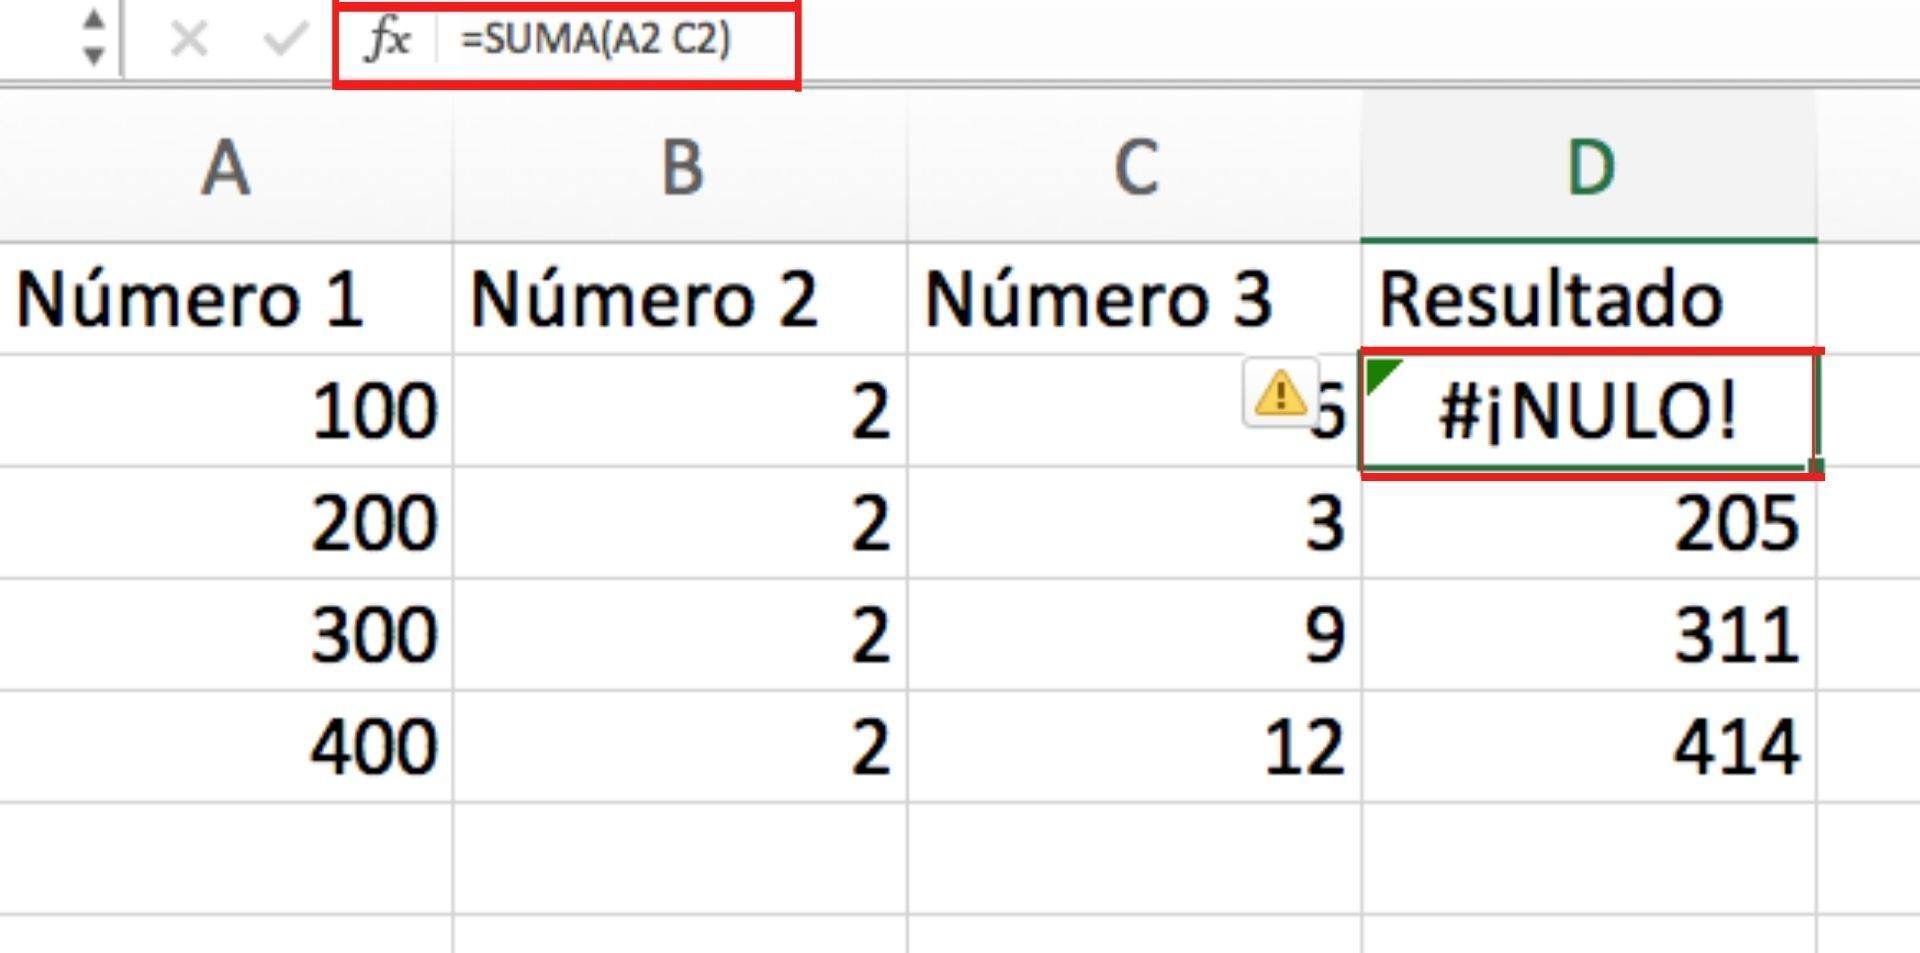Click the cell containing 205

(1588, 523)
